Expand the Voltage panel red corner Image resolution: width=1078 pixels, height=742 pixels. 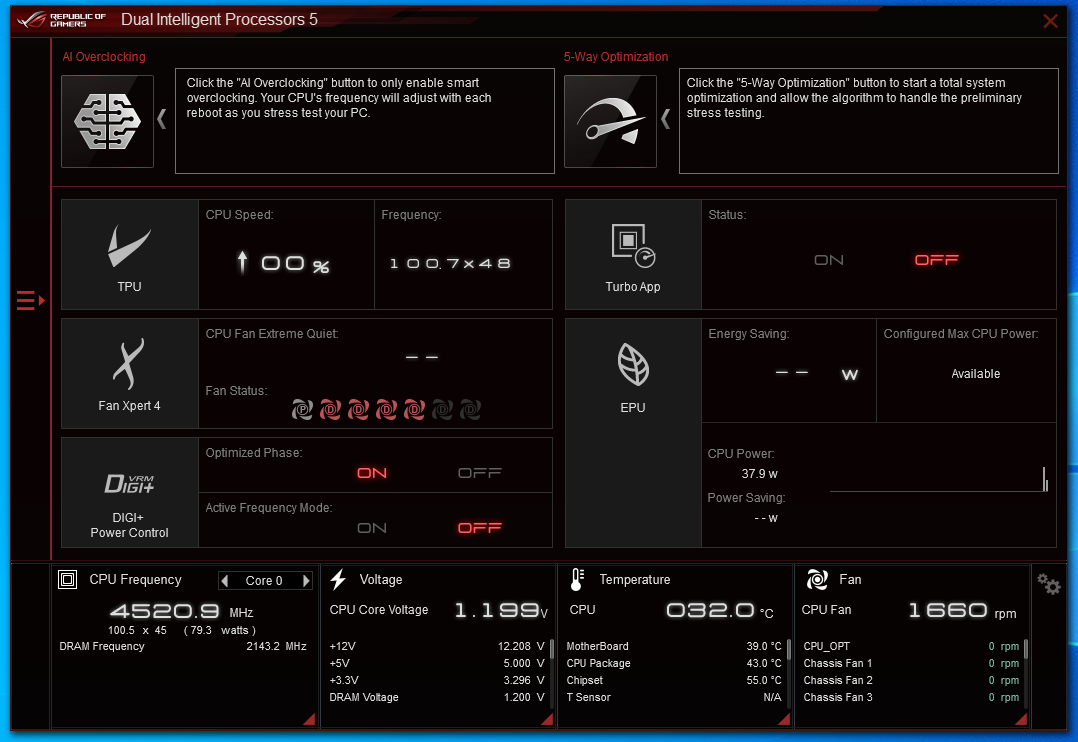click(x=547, y=719)
